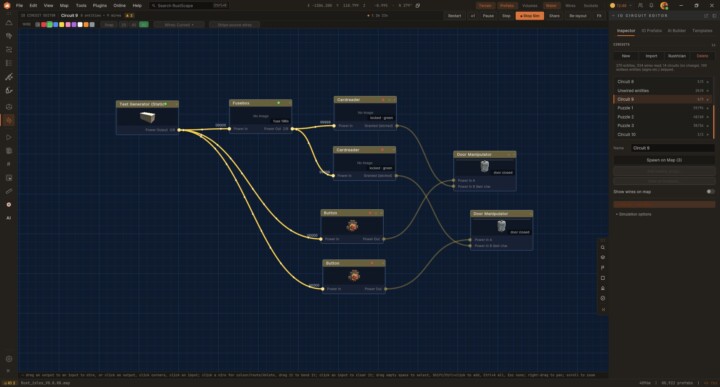This screenshot has height=387, width=720.
Task: Click the upper Door Manipulator node header
Action: (x=484, y=155)
